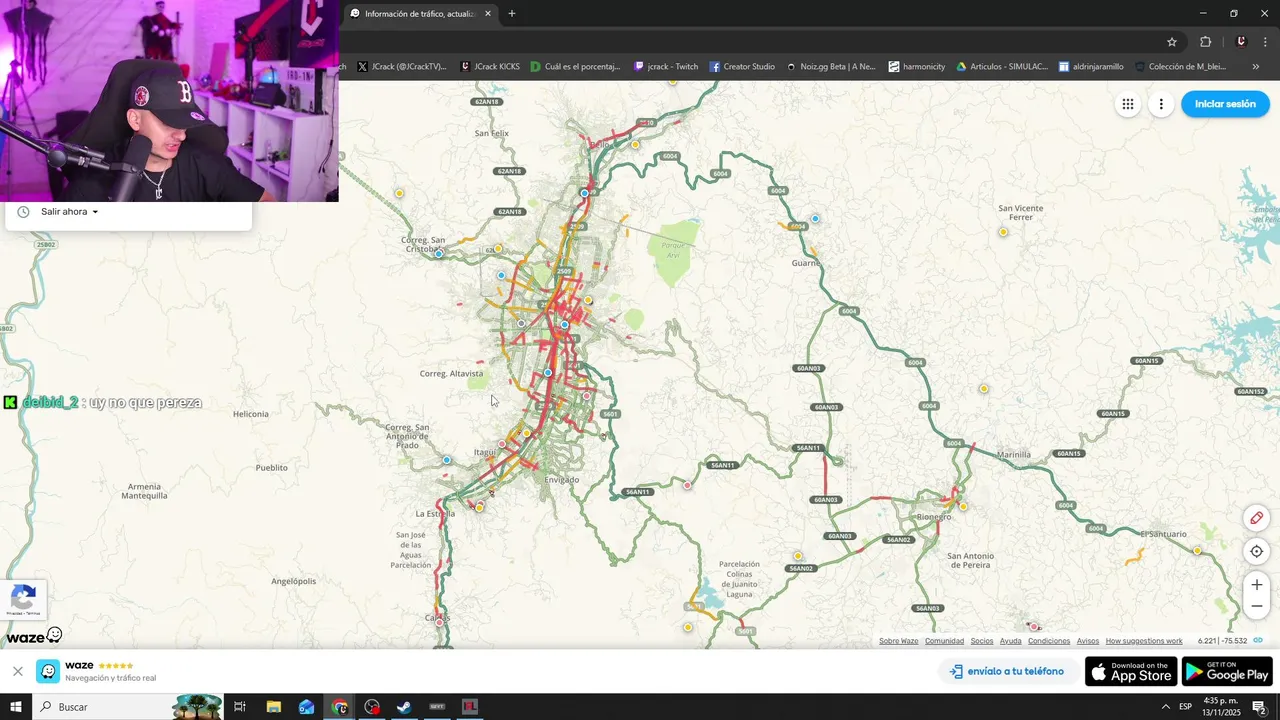The image size is (1280, 720).
Task: Open the Sobre Waze footer link
Action: (898, 641)
